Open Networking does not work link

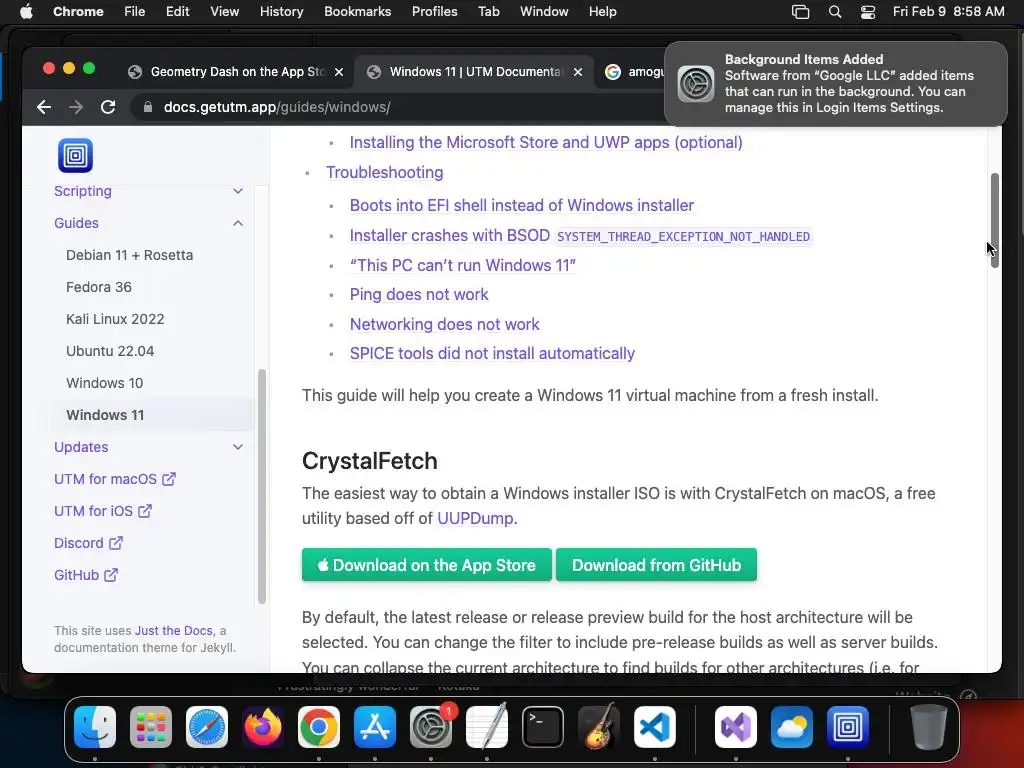tap(444, 324)
